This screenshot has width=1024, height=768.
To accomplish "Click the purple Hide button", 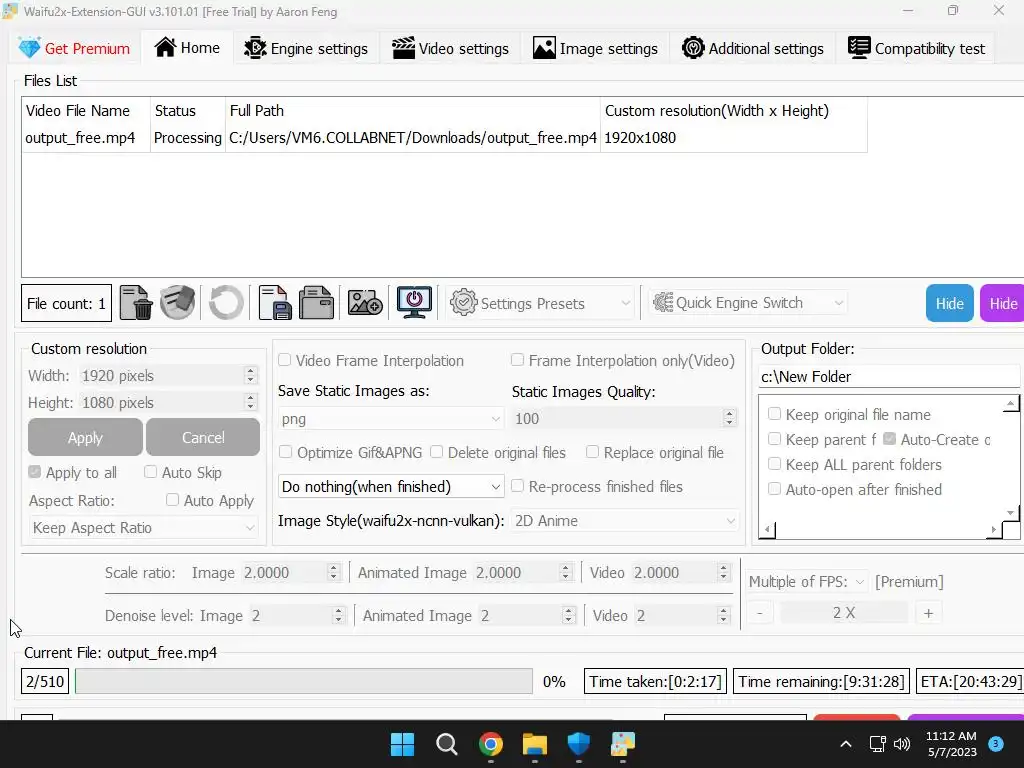I will click(x=1002, y=303).
